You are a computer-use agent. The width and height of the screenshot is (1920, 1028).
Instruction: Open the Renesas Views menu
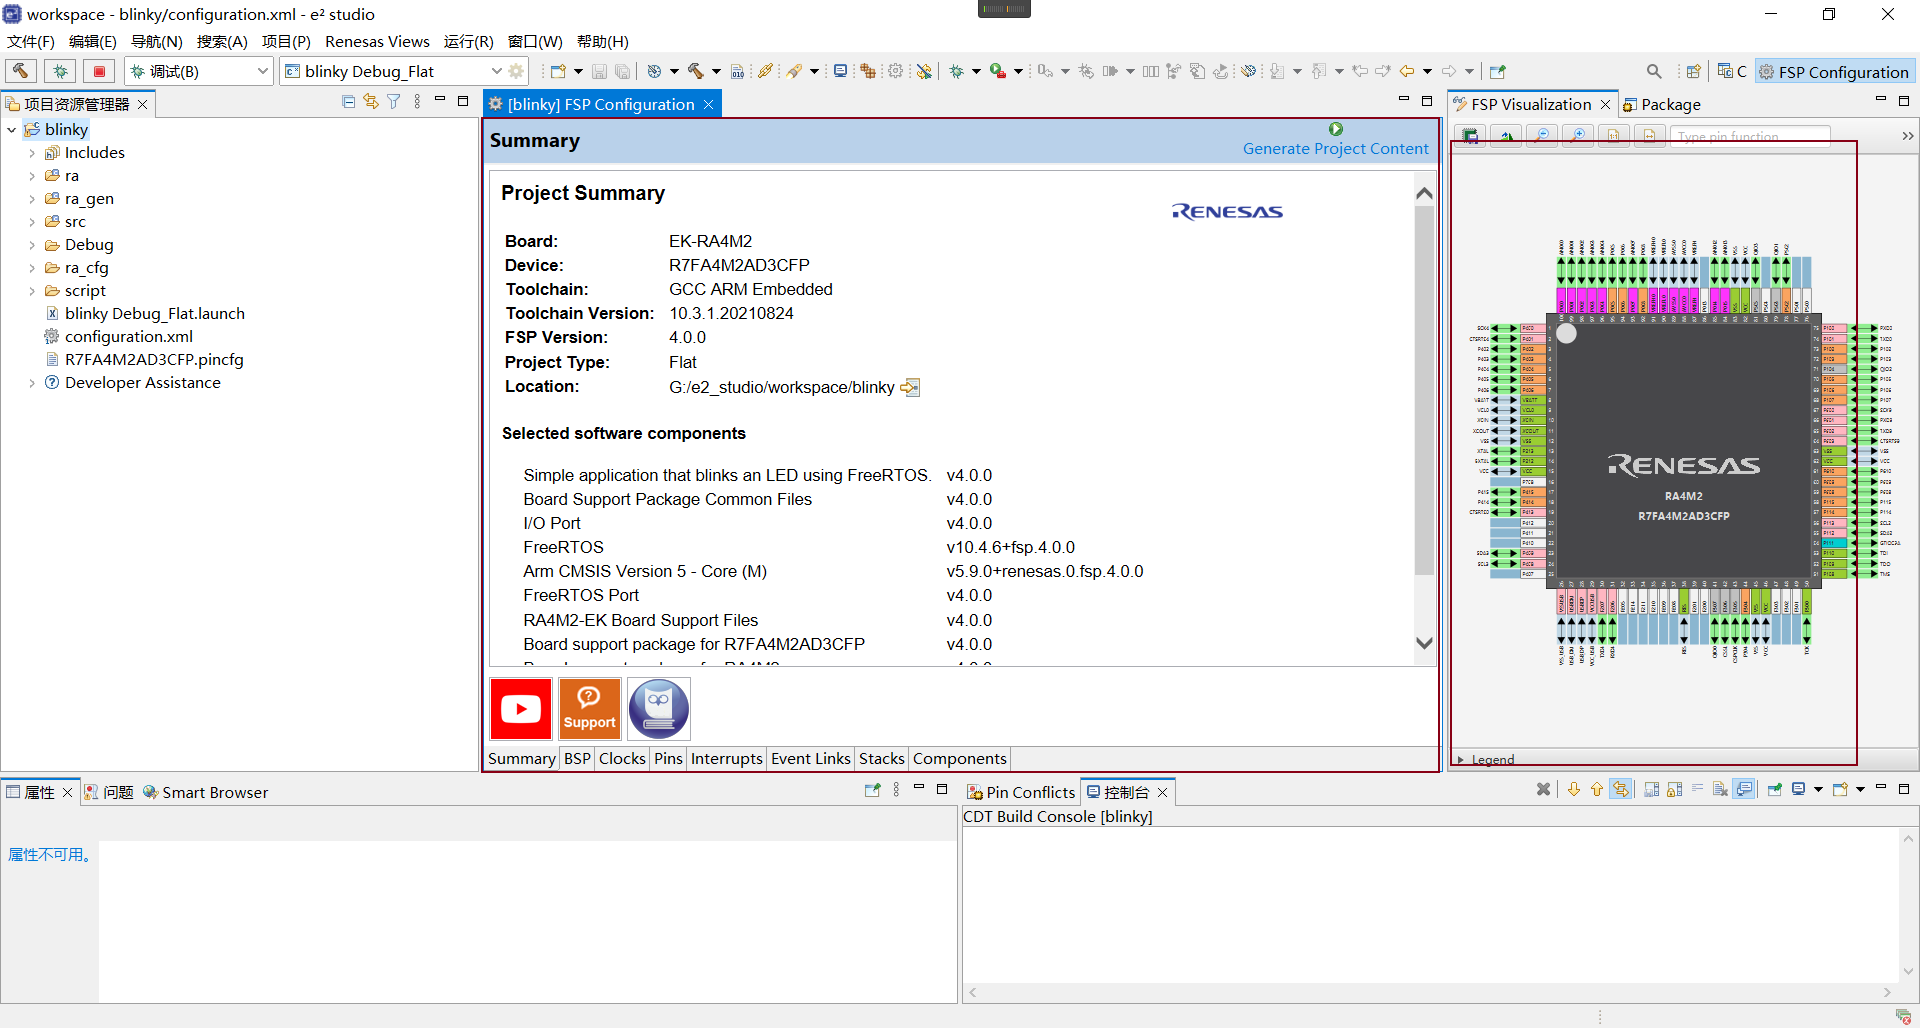(x=377, y=42)
